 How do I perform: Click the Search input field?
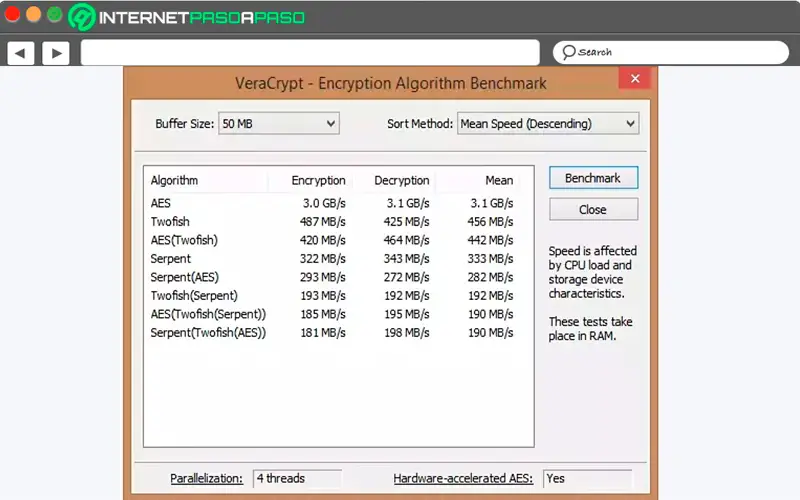670,53
